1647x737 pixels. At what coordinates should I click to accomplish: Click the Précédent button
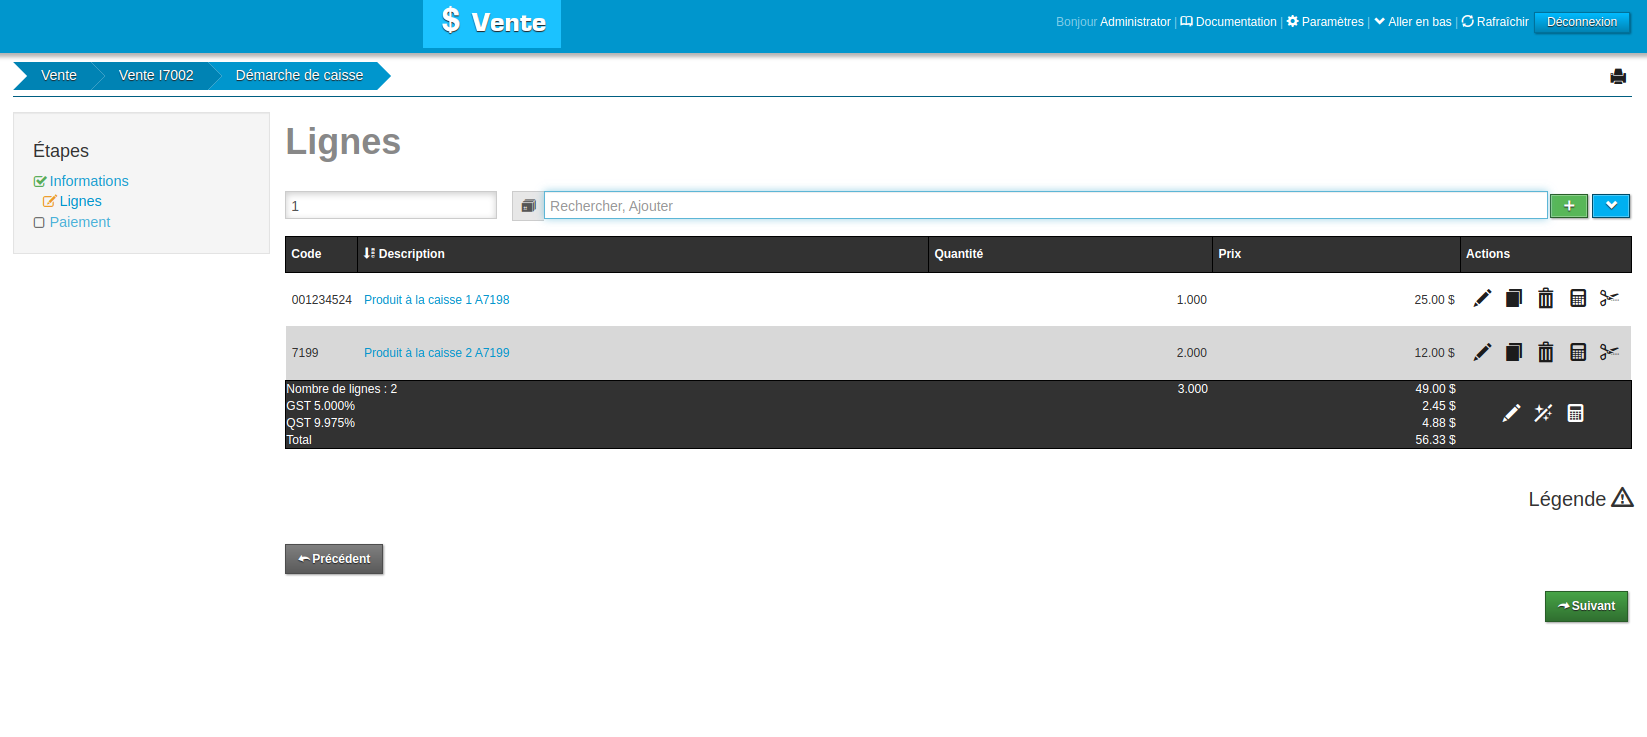pyautogui.click(x=334, y=559)
